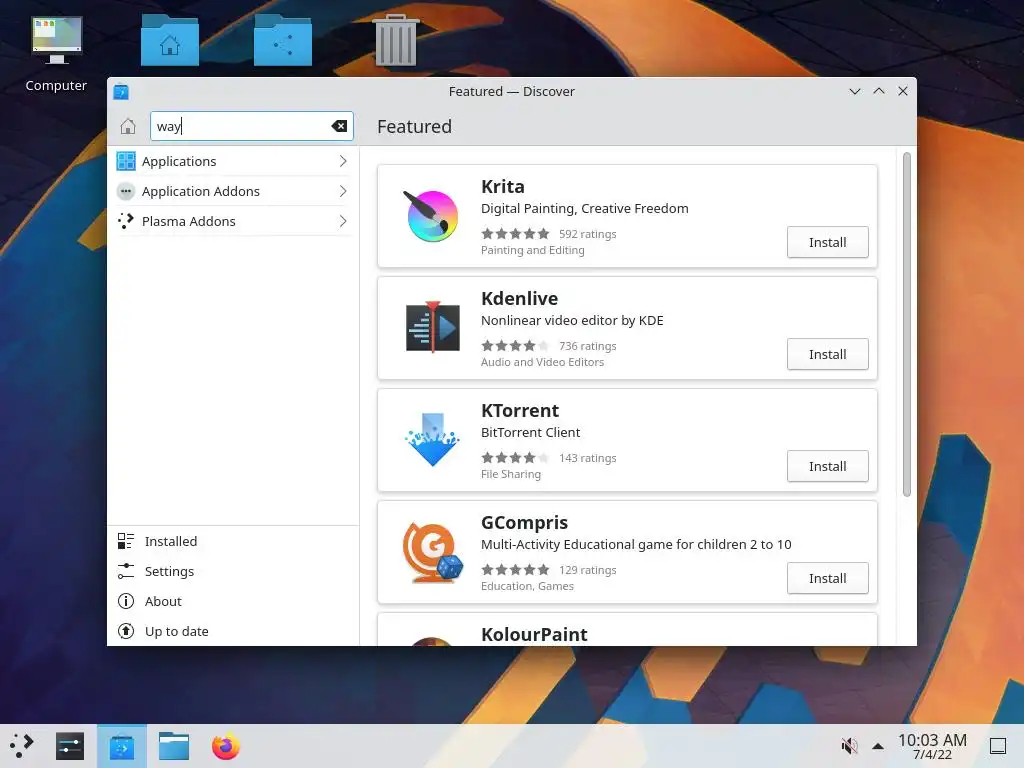Click the KTorrent app icon
The image size is (1024, 768).
pos(432,440)
